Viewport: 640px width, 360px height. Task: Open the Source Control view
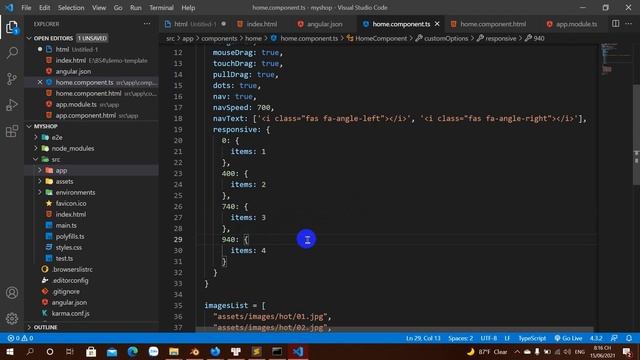[12, 79]
